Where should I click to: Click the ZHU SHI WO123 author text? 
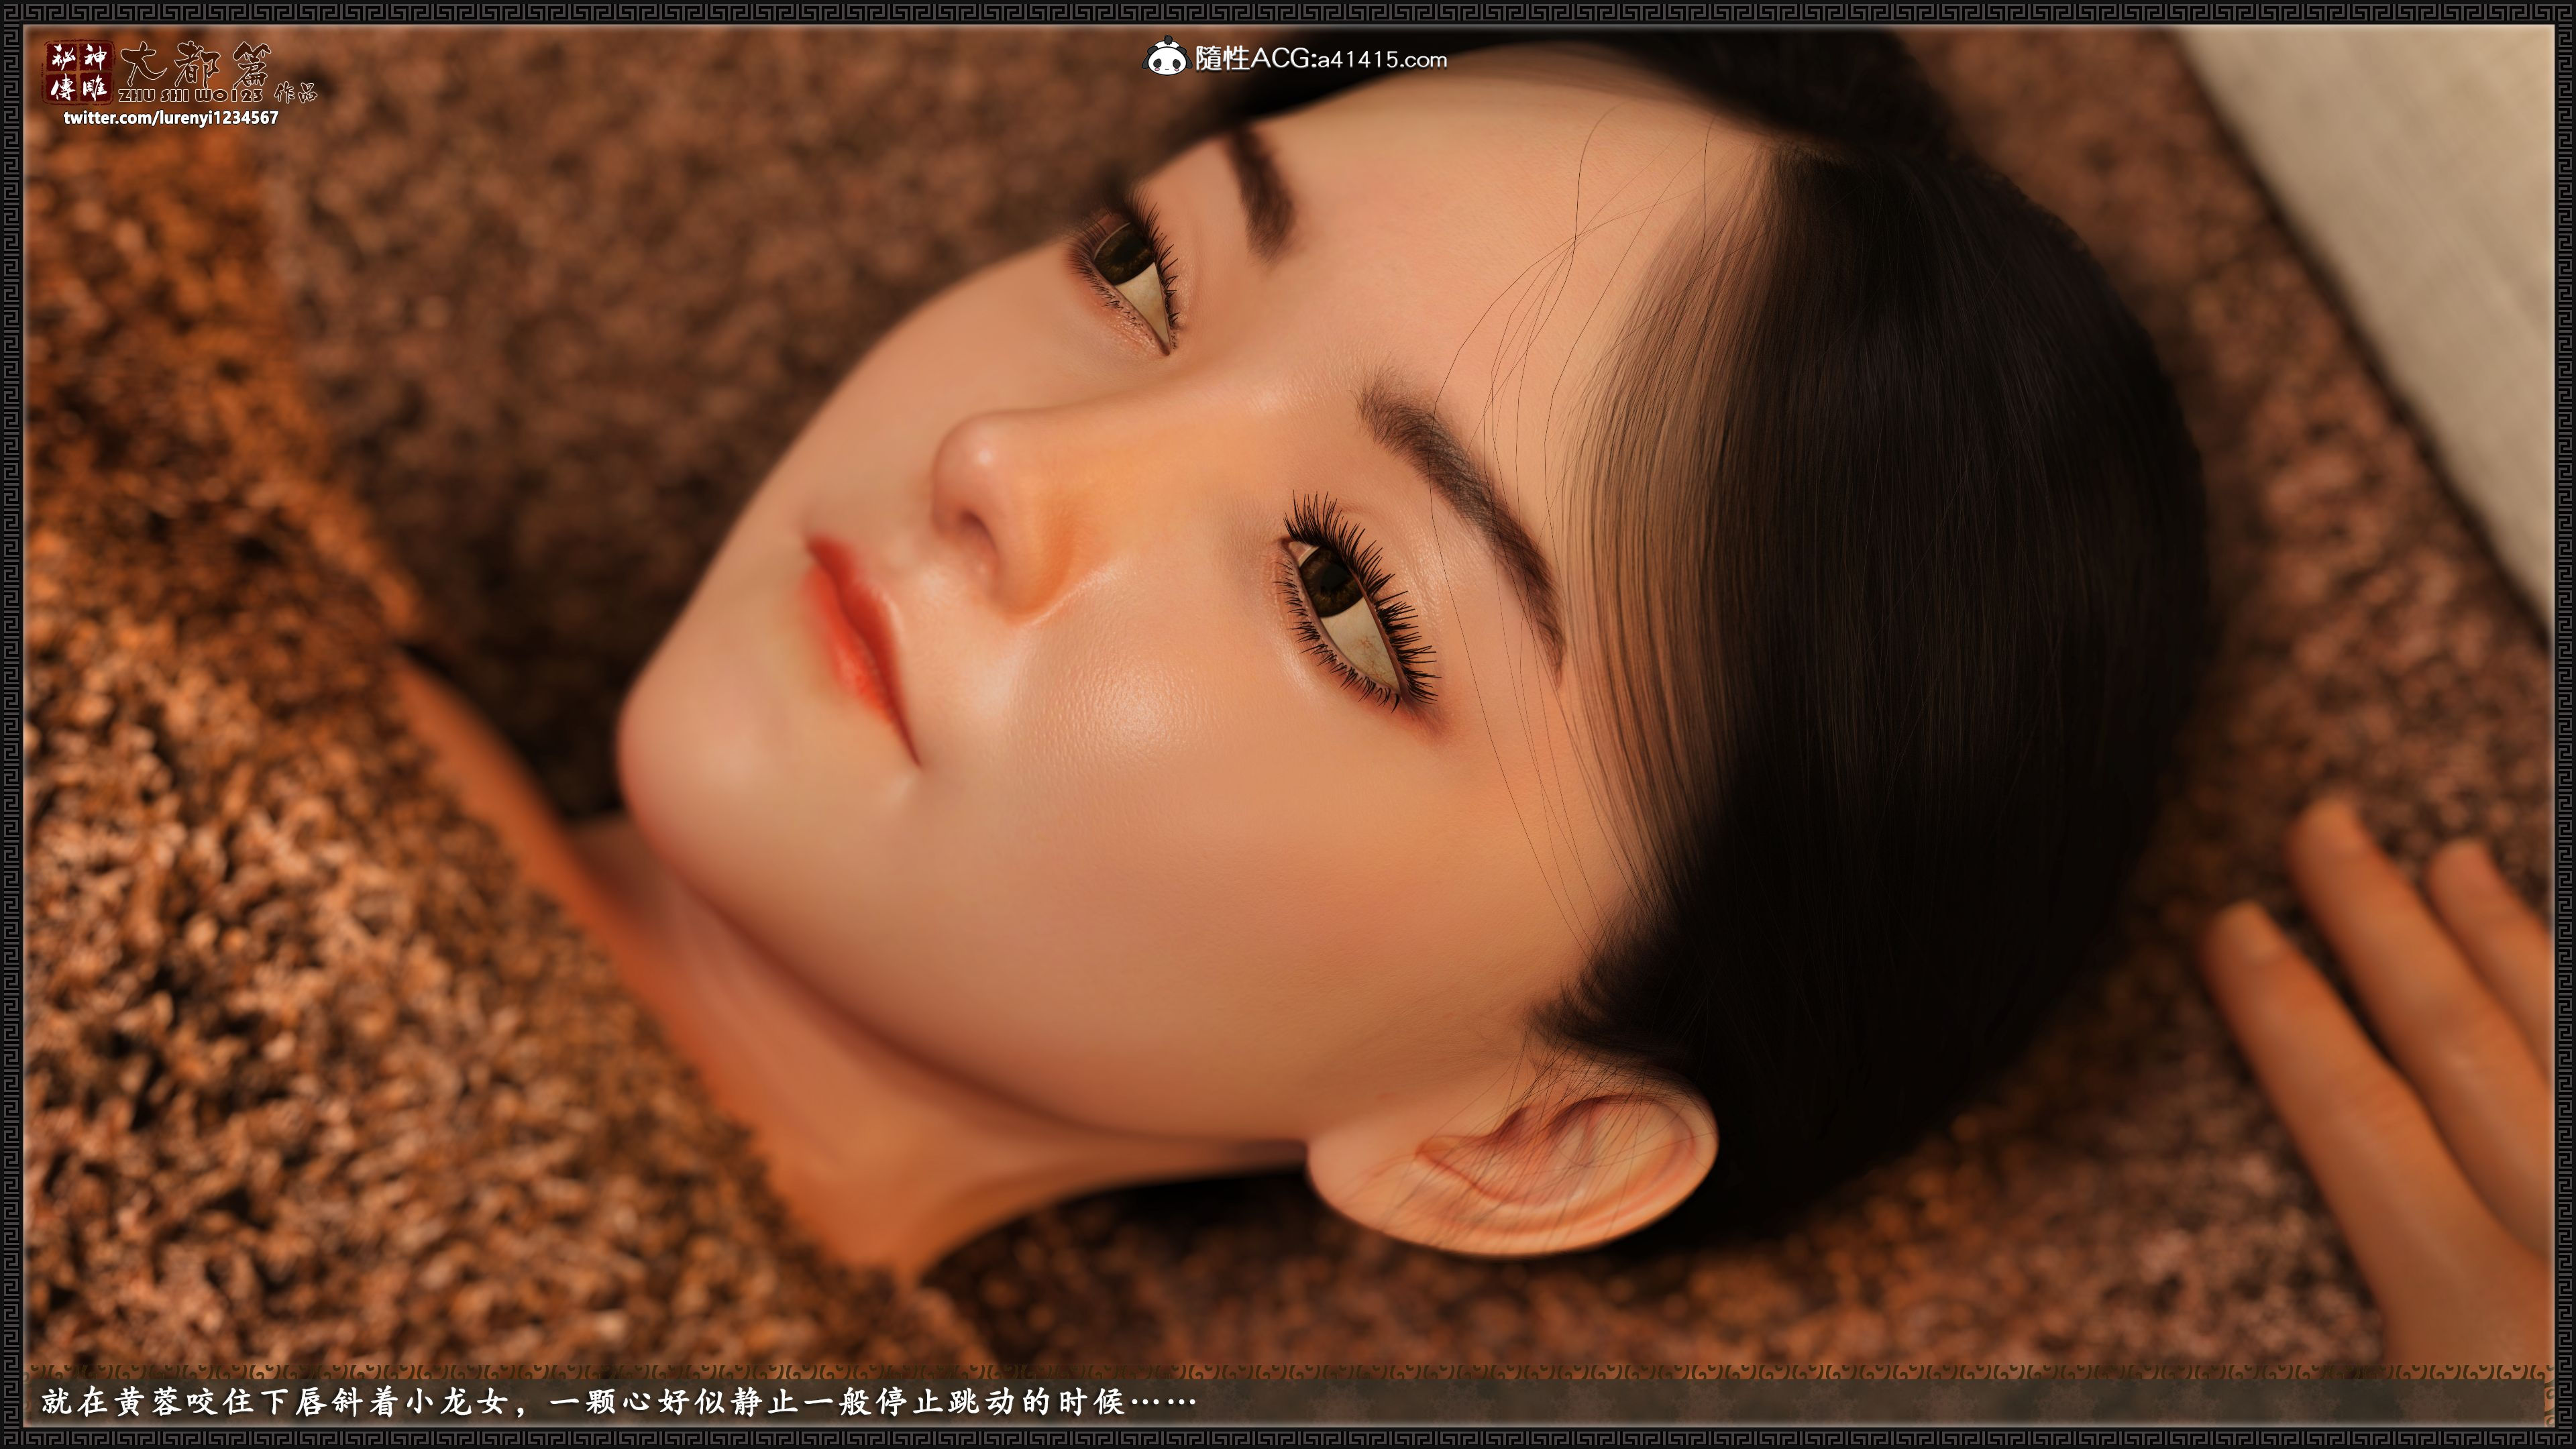(x=190, y=95)
